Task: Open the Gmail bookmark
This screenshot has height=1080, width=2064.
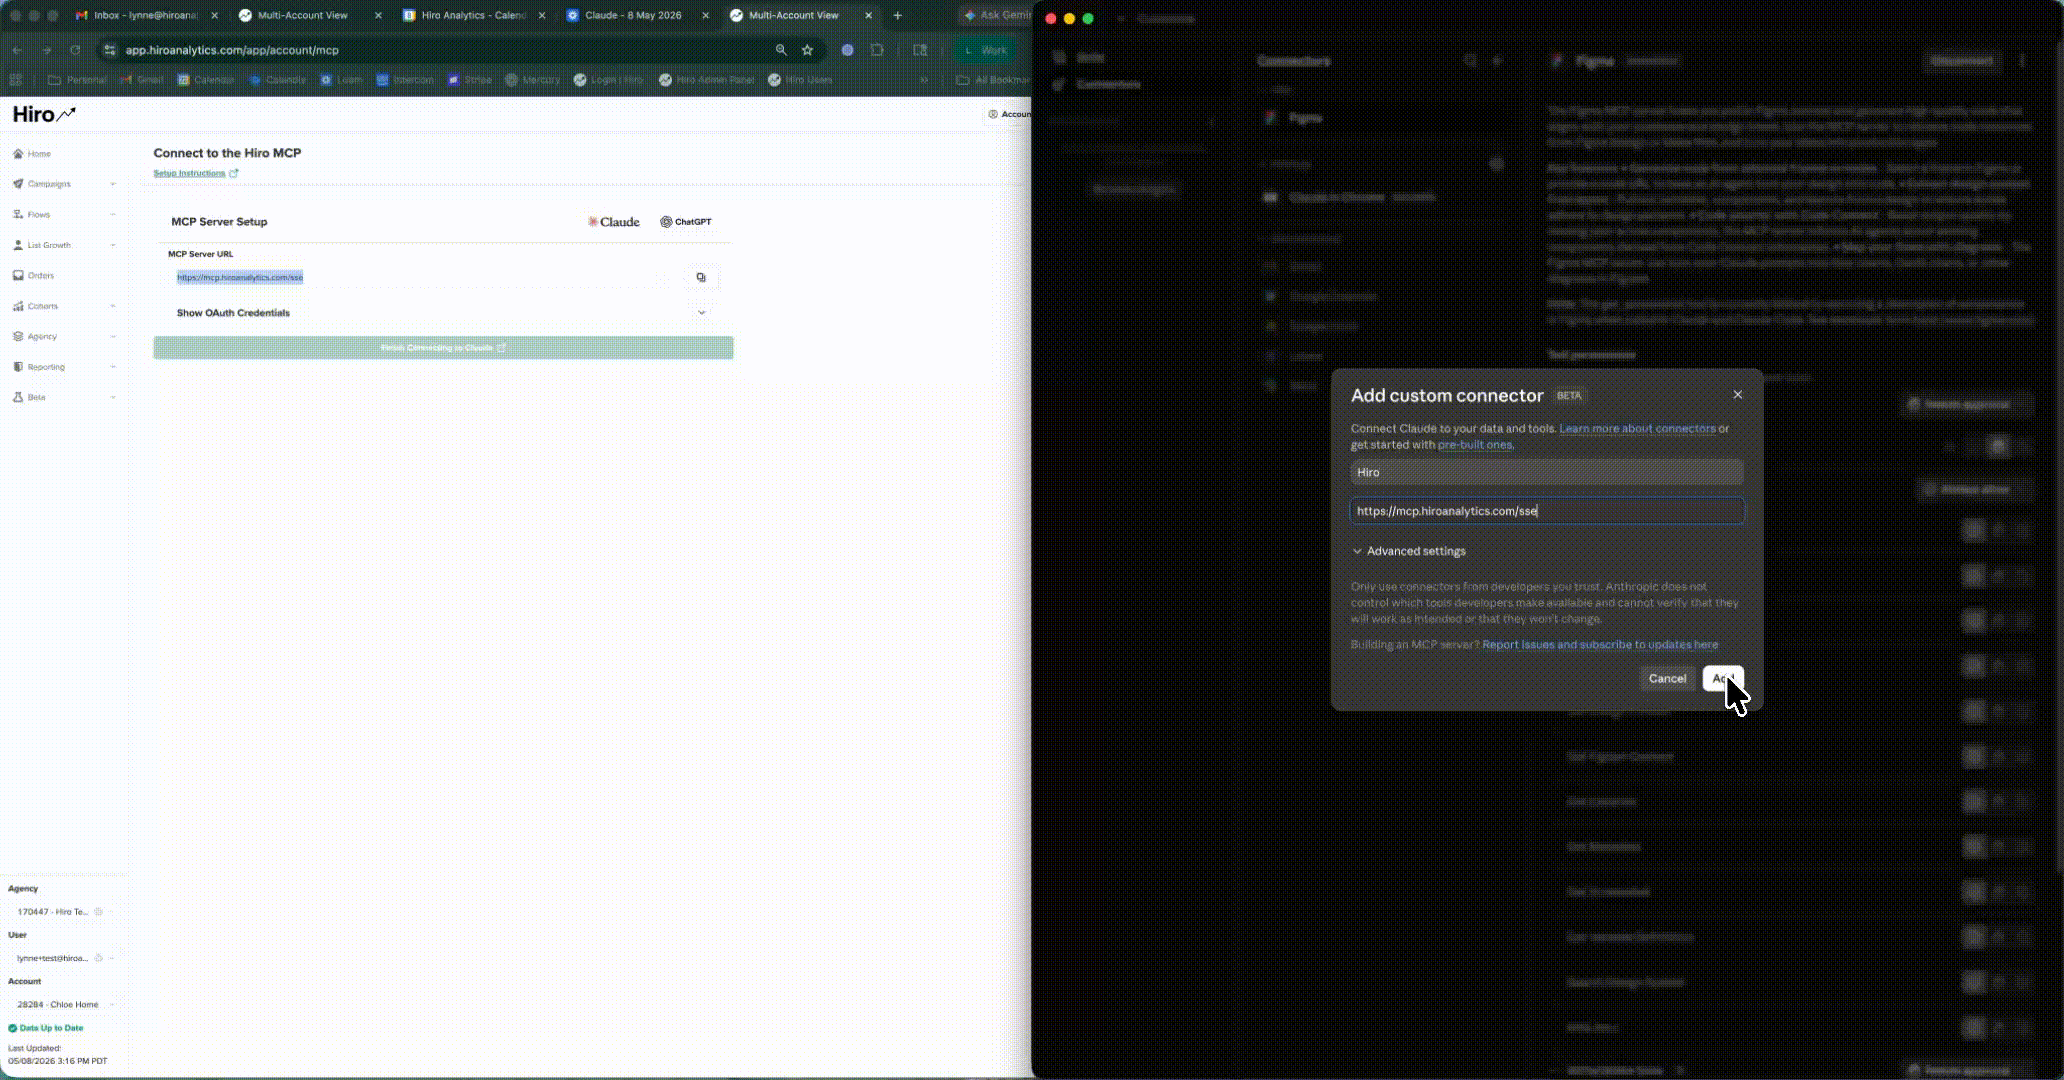Action: pyautogui.click(x=141, y=80)
